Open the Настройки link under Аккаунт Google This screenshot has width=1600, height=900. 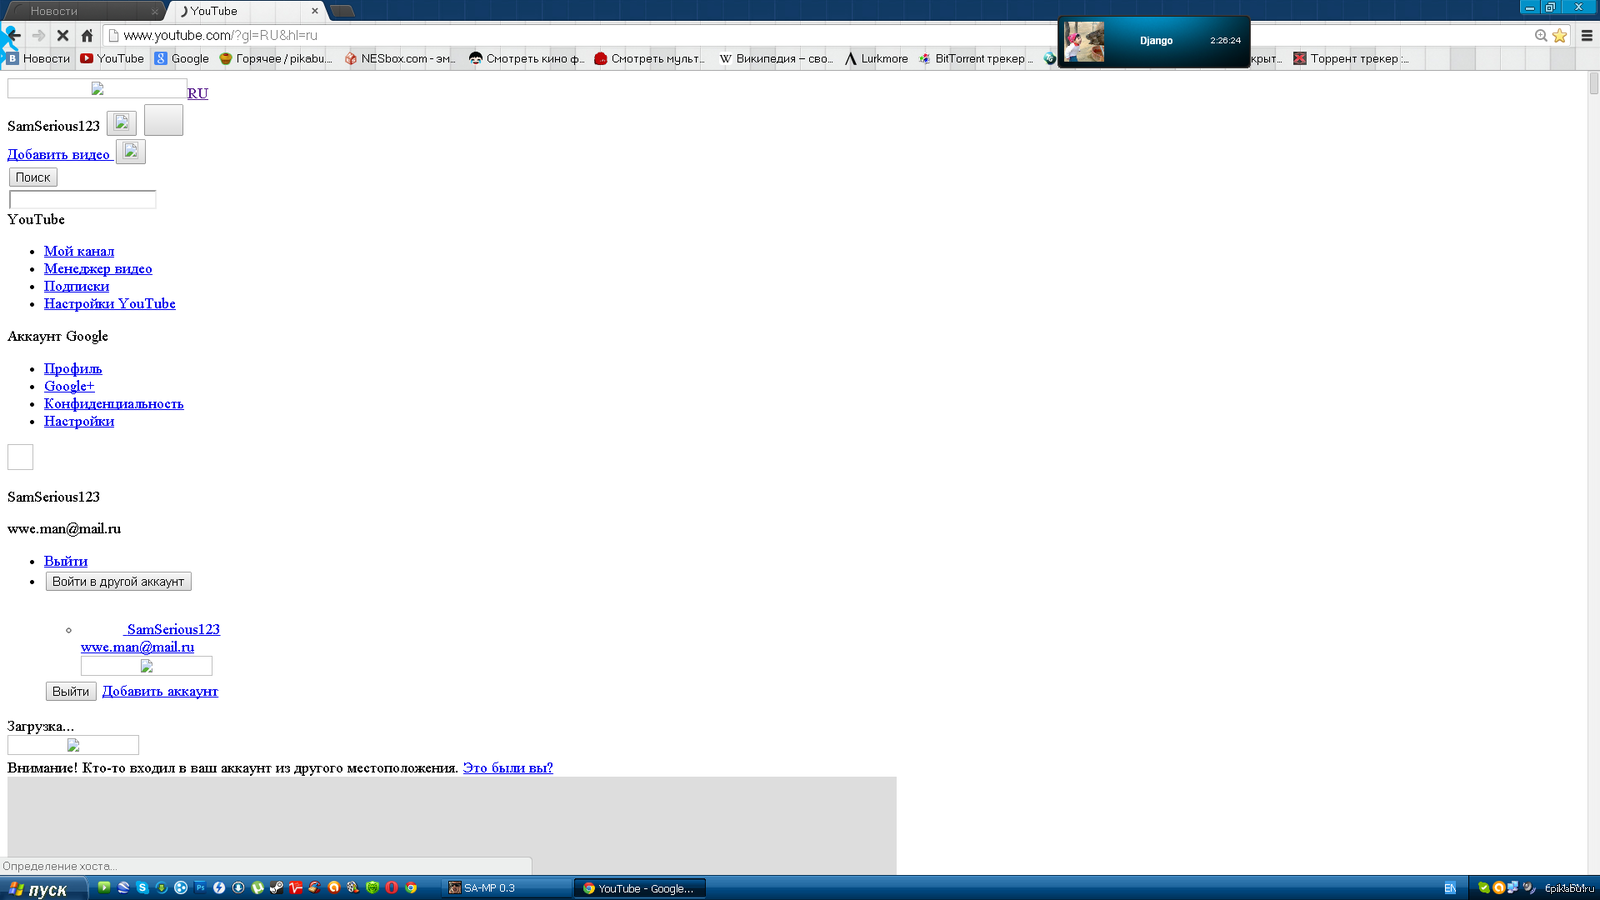tap(79, 421)
